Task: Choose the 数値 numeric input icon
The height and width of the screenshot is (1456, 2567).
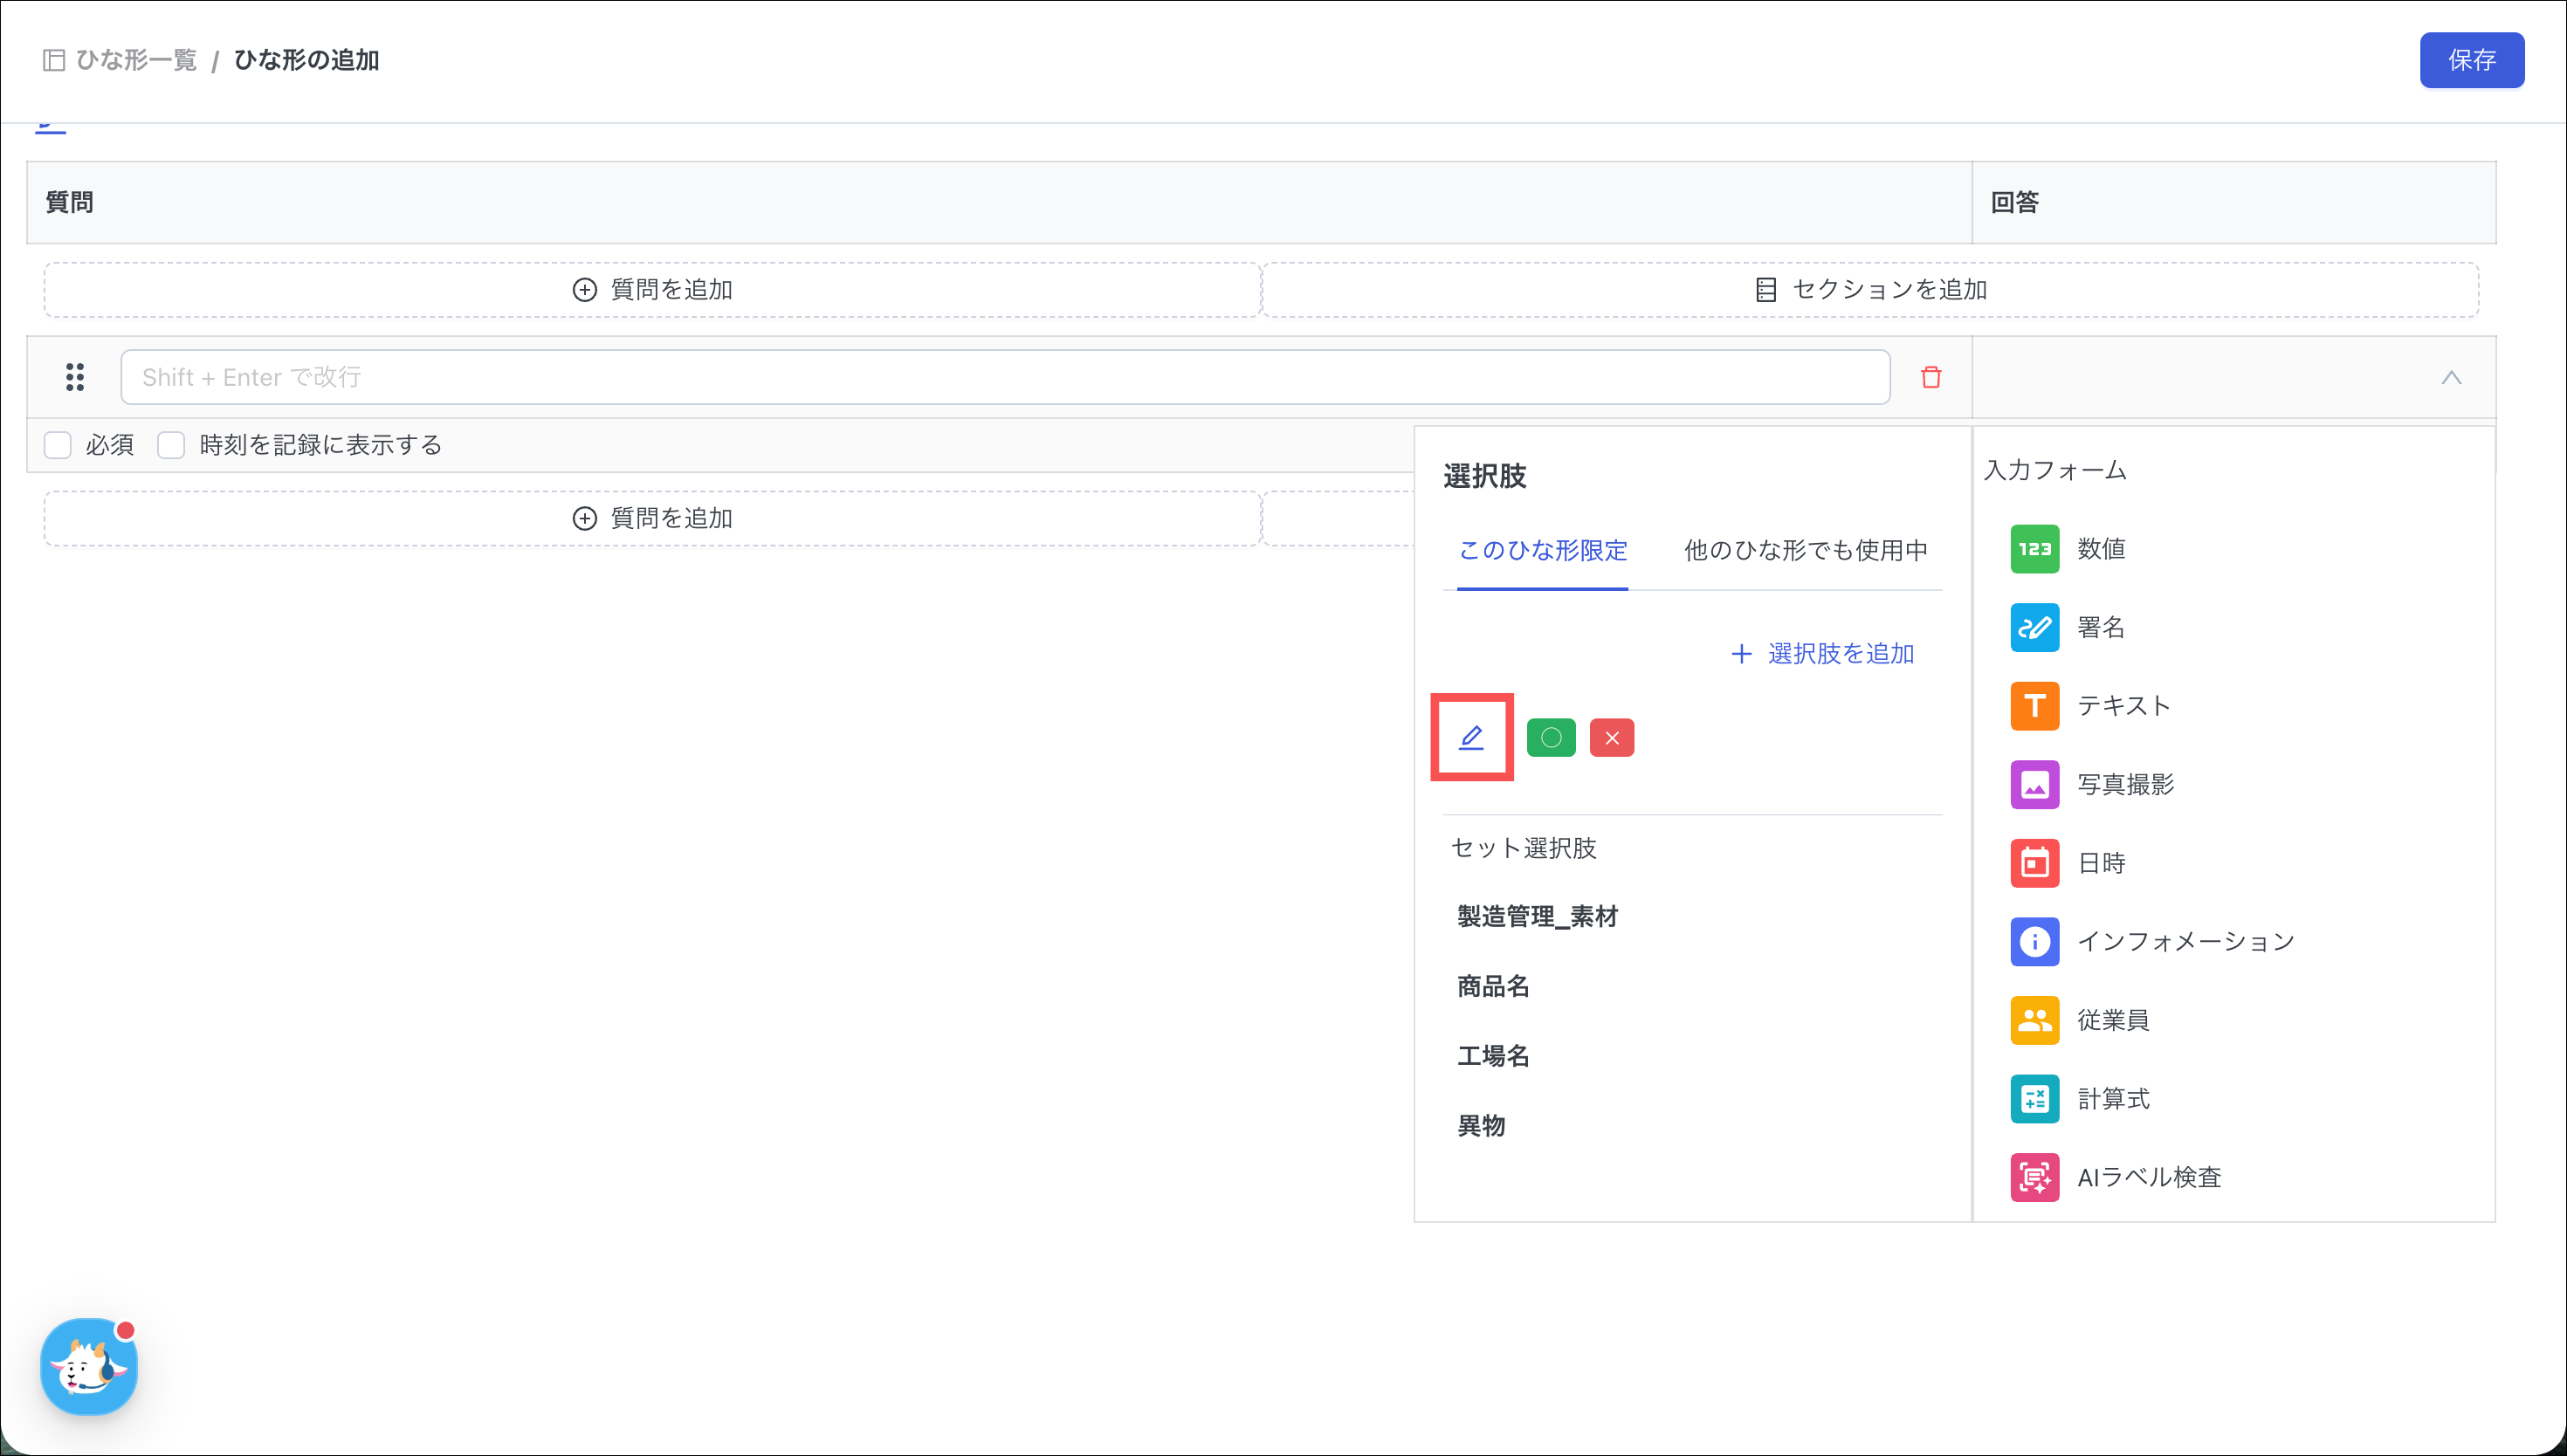Action: tap(2034, 549)
